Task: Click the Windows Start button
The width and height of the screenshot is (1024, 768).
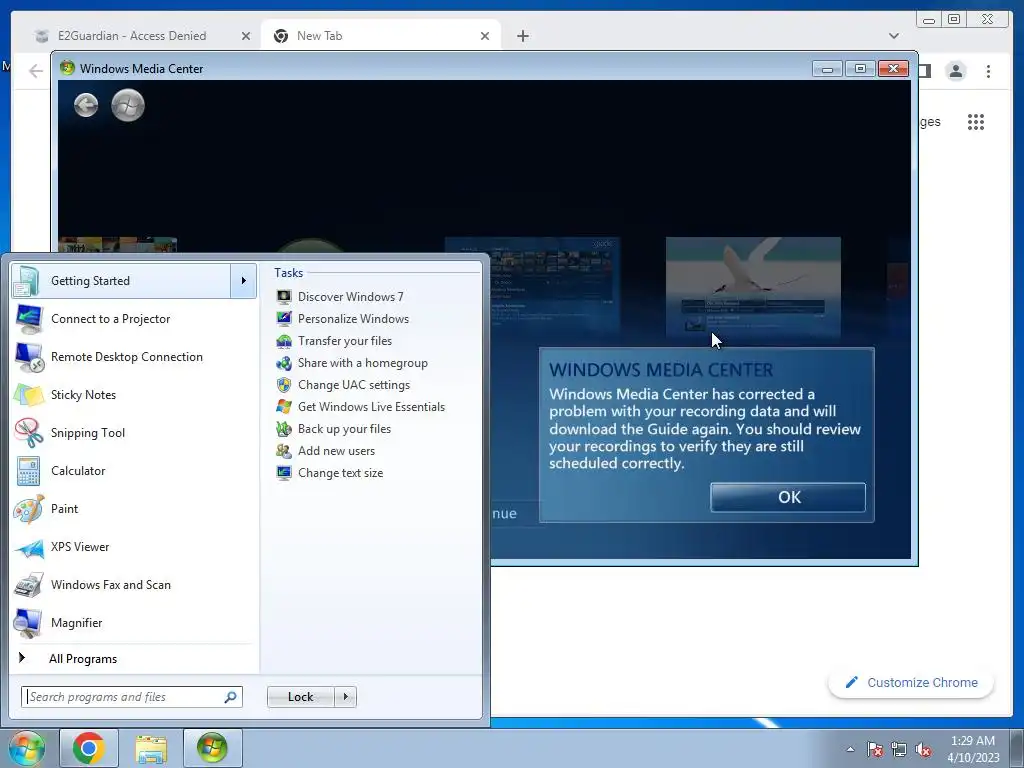Action: pos(27,748)
